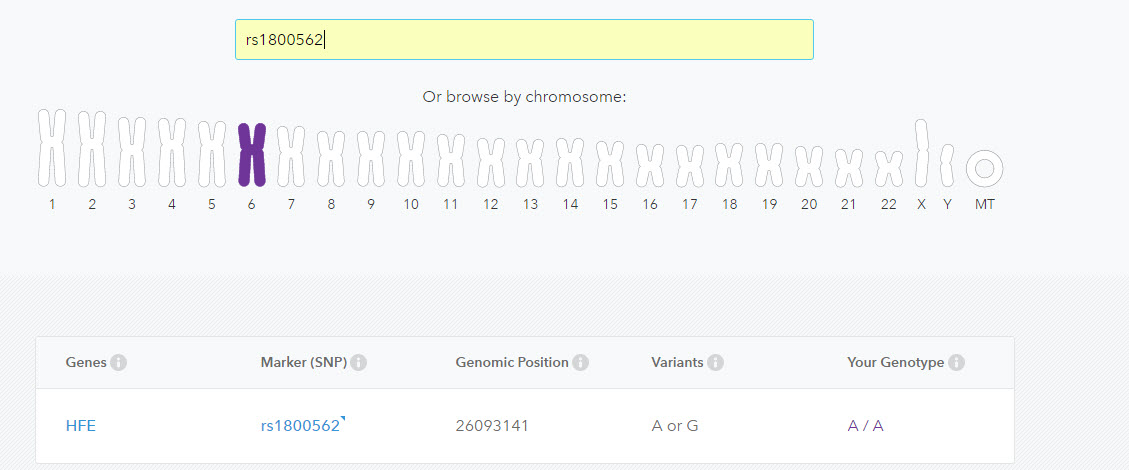The image size is (1129, 470).
Task: Select chromosome 6 purple icon
Action: [x=251, y=154]
